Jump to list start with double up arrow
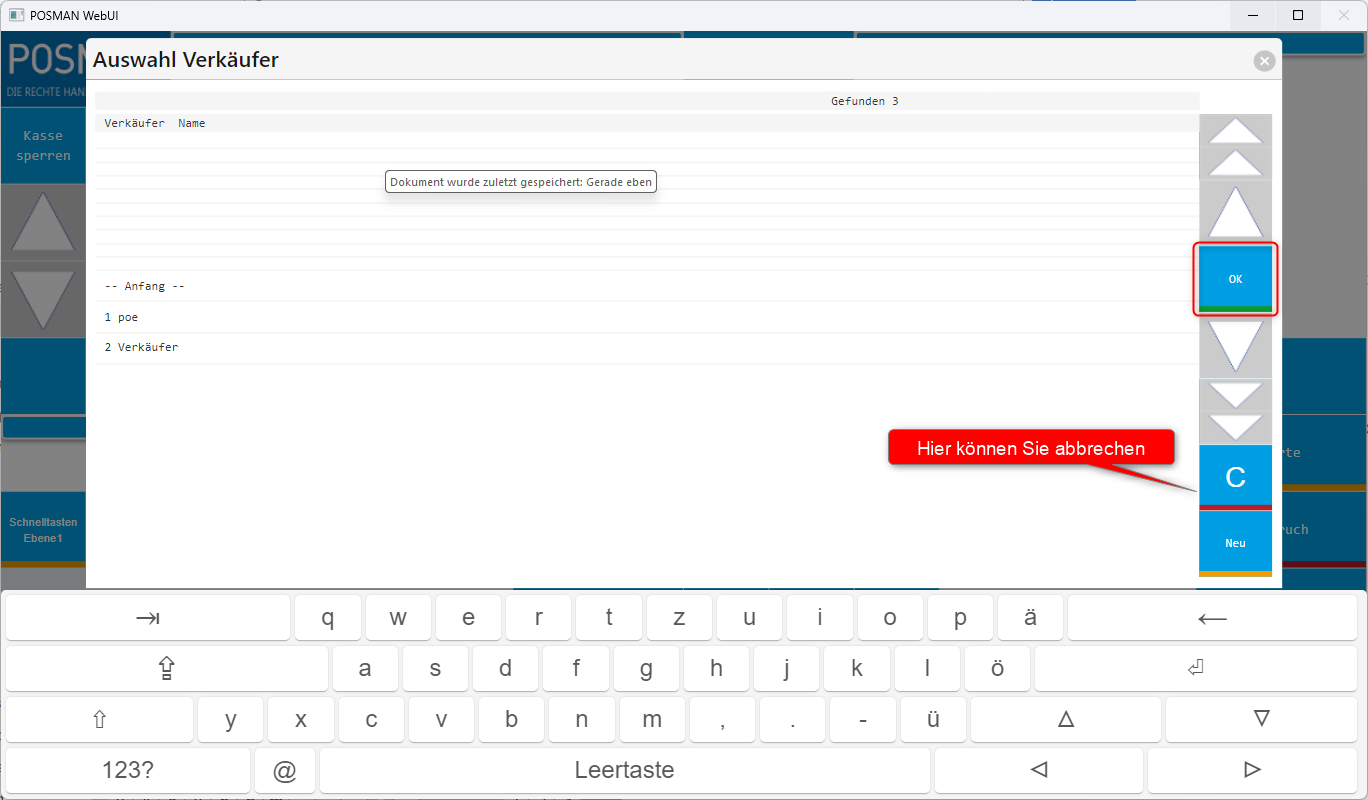Image resolution: width=1368 pixels, height=800 pixels. coord(1235,146)
